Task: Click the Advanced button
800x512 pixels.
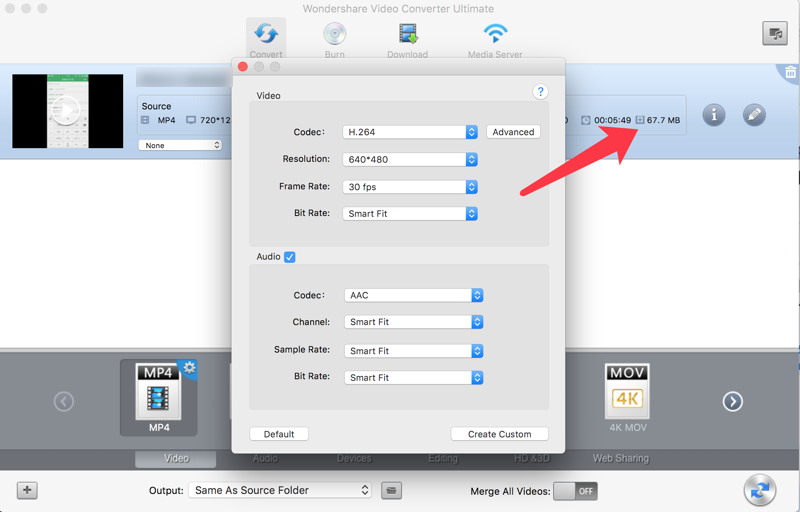Action: (513, 132)
